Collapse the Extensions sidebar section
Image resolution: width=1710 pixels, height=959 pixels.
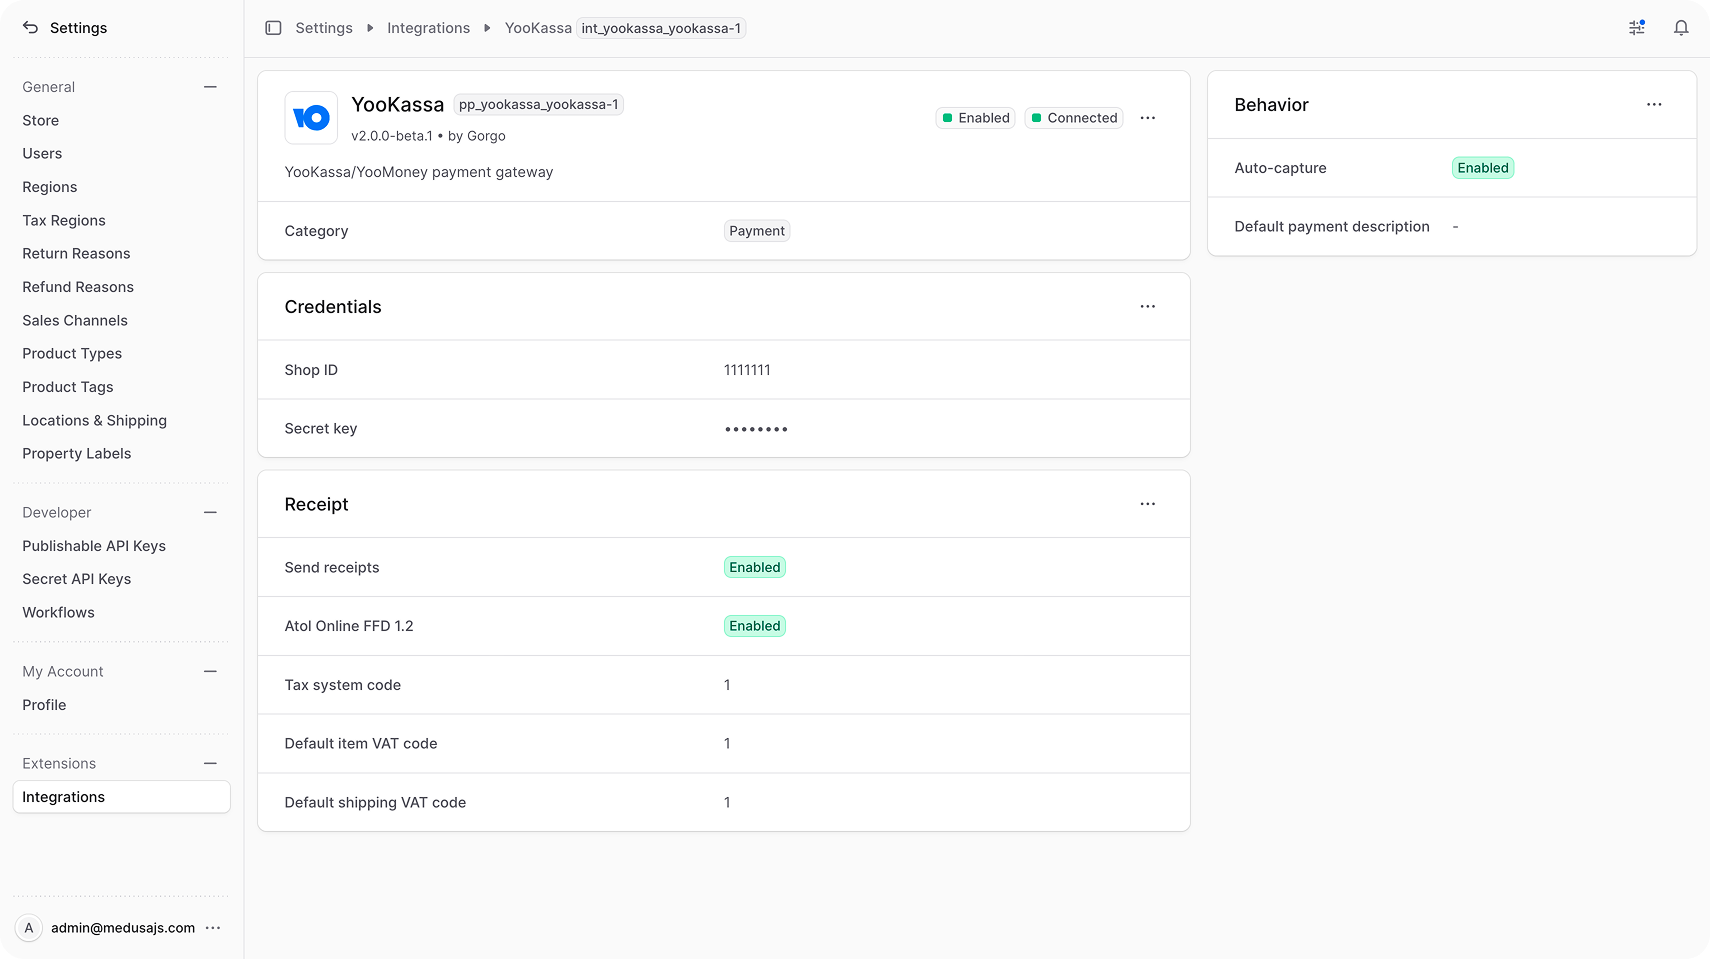pyautogui.click(x=210, y=764)
